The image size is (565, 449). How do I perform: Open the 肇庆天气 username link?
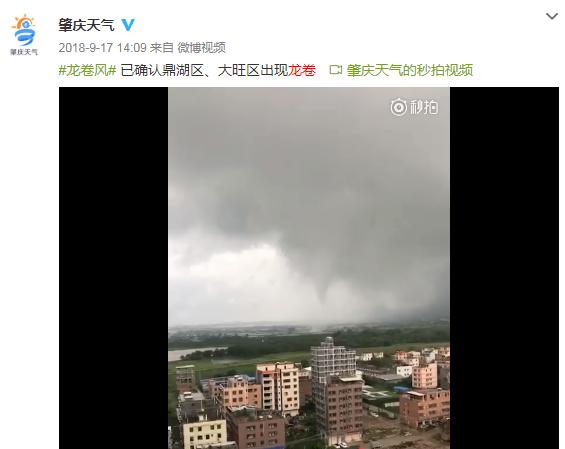pos(86,25)
